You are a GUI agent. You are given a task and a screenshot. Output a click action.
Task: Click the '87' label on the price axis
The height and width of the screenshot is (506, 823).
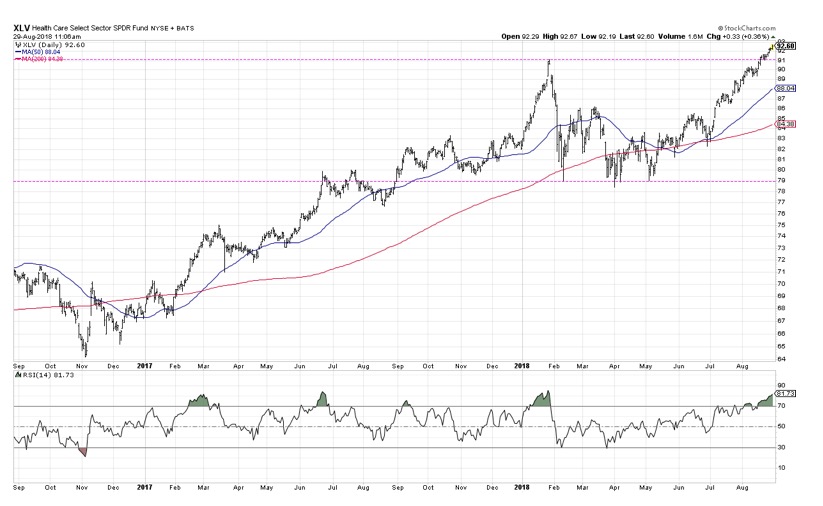pyautogui.click(x=781, y=99)
